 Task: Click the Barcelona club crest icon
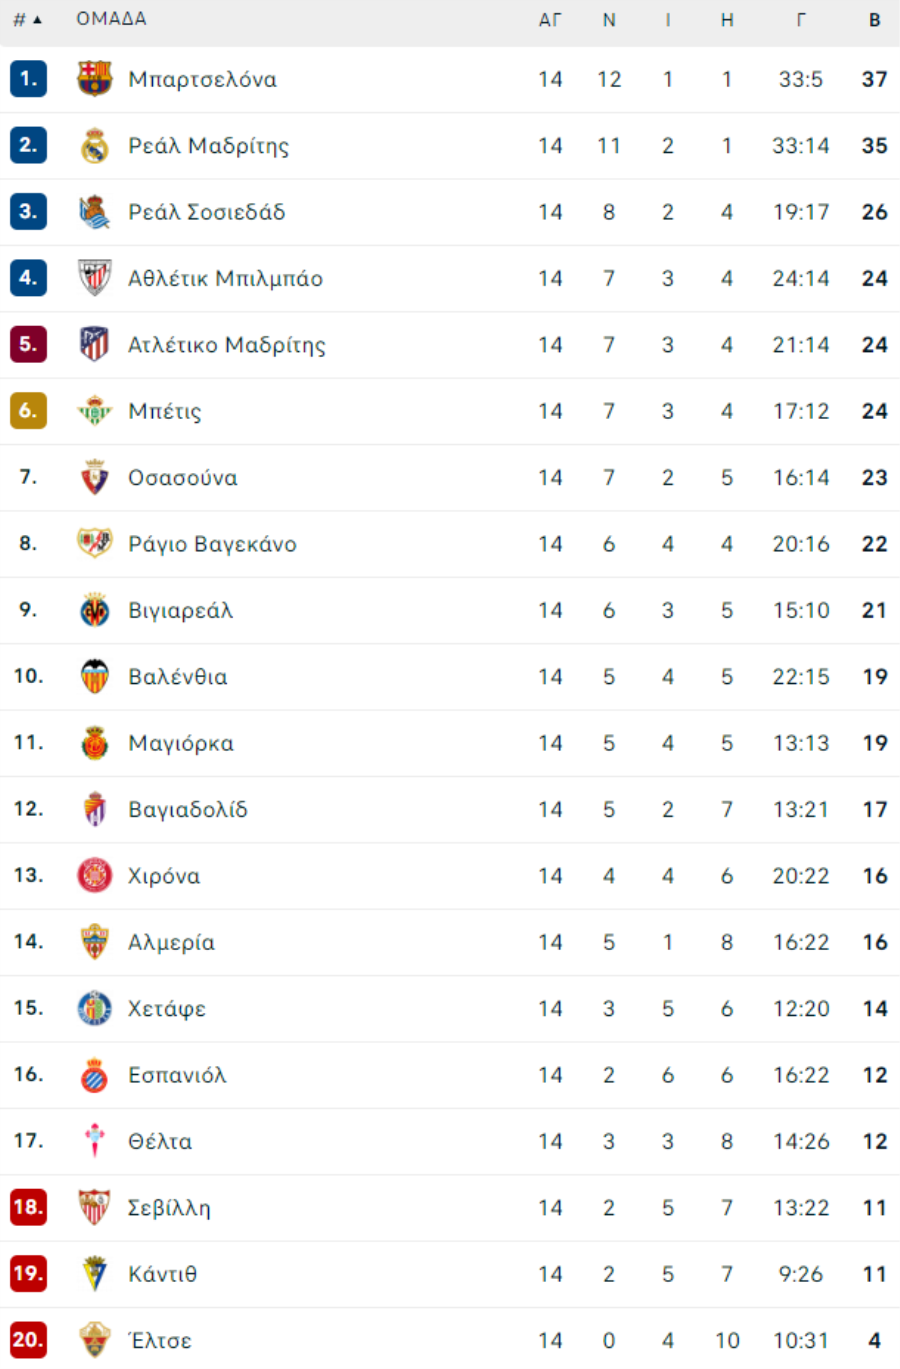pos(95,79)
